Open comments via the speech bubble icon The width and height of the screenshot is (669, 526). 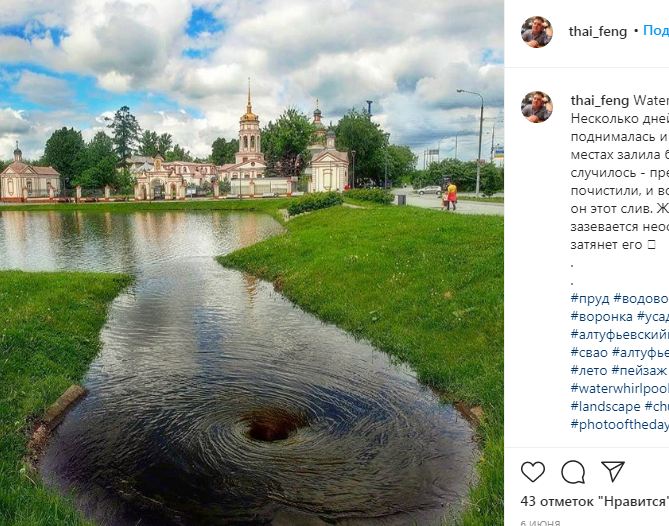(x=573, y=472)
